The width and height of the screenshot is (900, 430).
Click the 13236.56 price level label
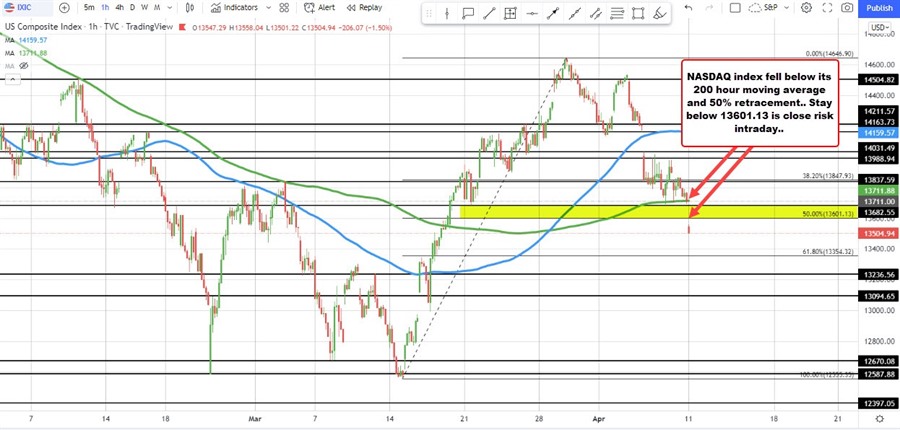pyautogui.click(x=879, y=274)
